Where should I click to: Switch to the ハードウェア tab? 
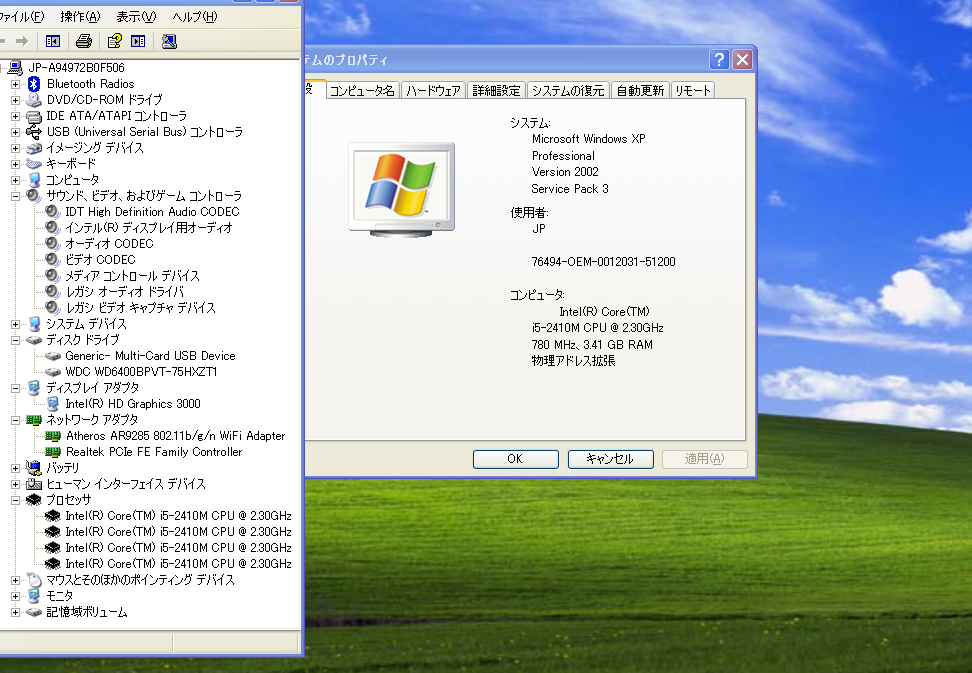(x=433, y=90)
